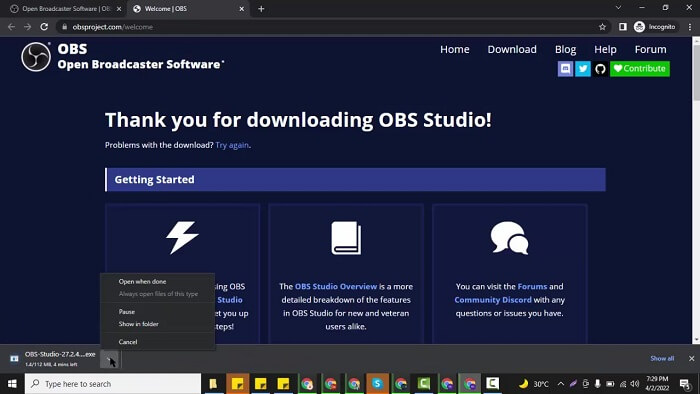
Task: Open the OBS Studio Overview link
Action: click(x=336, y=286)
